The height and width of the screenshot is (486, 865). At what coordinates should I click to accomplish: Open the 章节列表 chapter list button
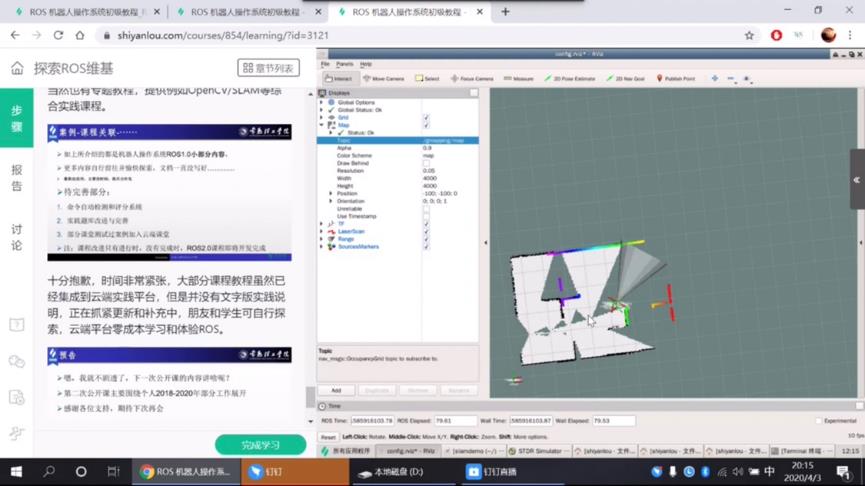[269, 68]
